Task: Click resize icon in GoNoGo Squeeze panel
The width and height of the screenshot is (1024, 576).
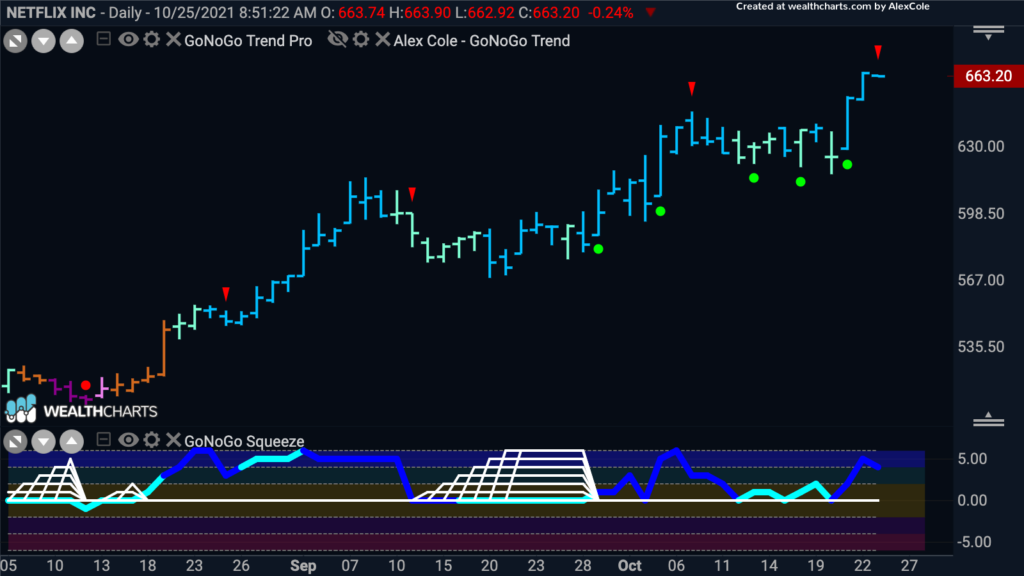Action: (16, 442)
